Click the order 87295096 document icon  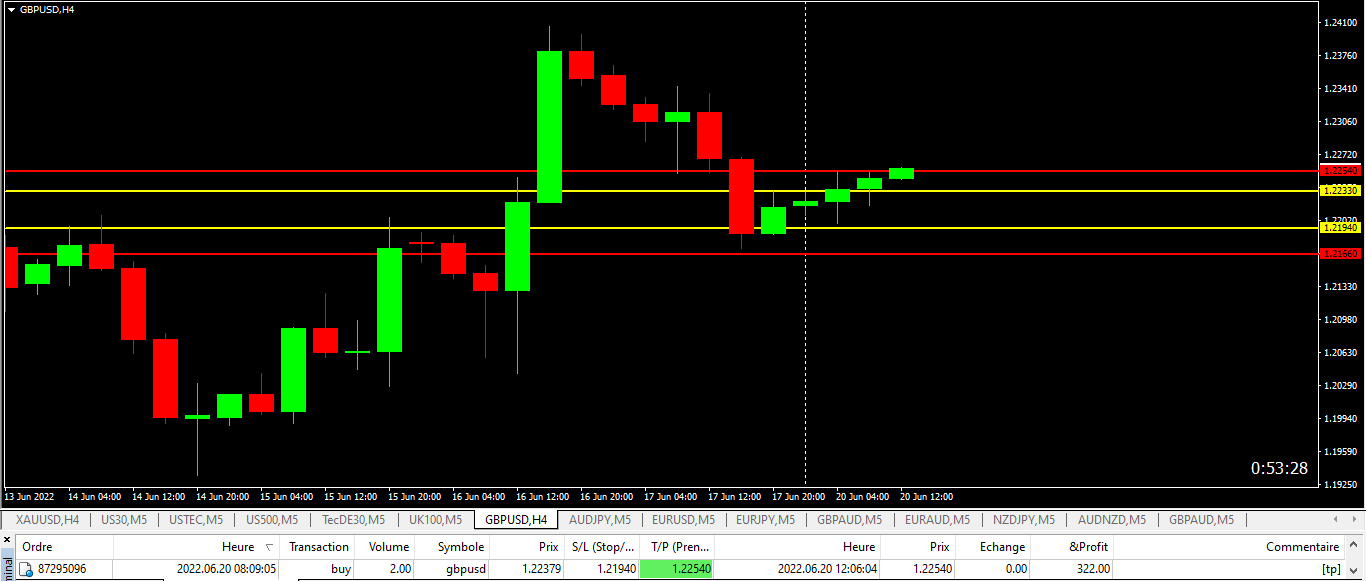tap(26, 569)
